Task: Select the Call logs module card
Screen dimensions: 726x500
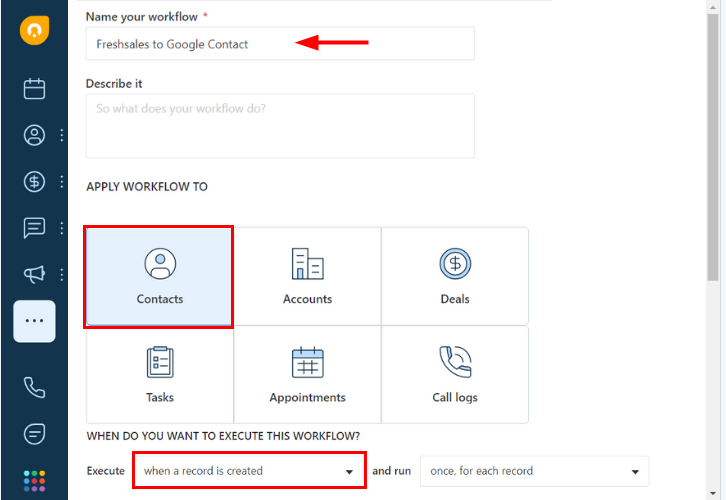Action: click(x=455, y=375)
